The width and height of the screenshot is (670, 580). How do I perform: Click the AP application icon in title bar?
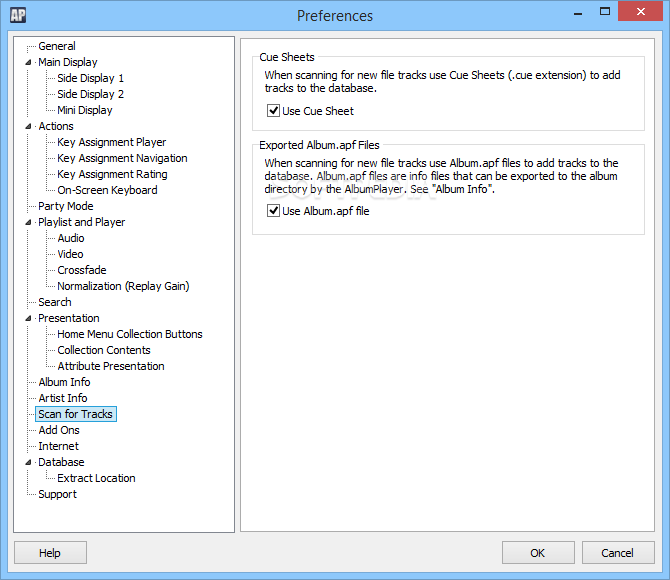(x=18, y=15)
